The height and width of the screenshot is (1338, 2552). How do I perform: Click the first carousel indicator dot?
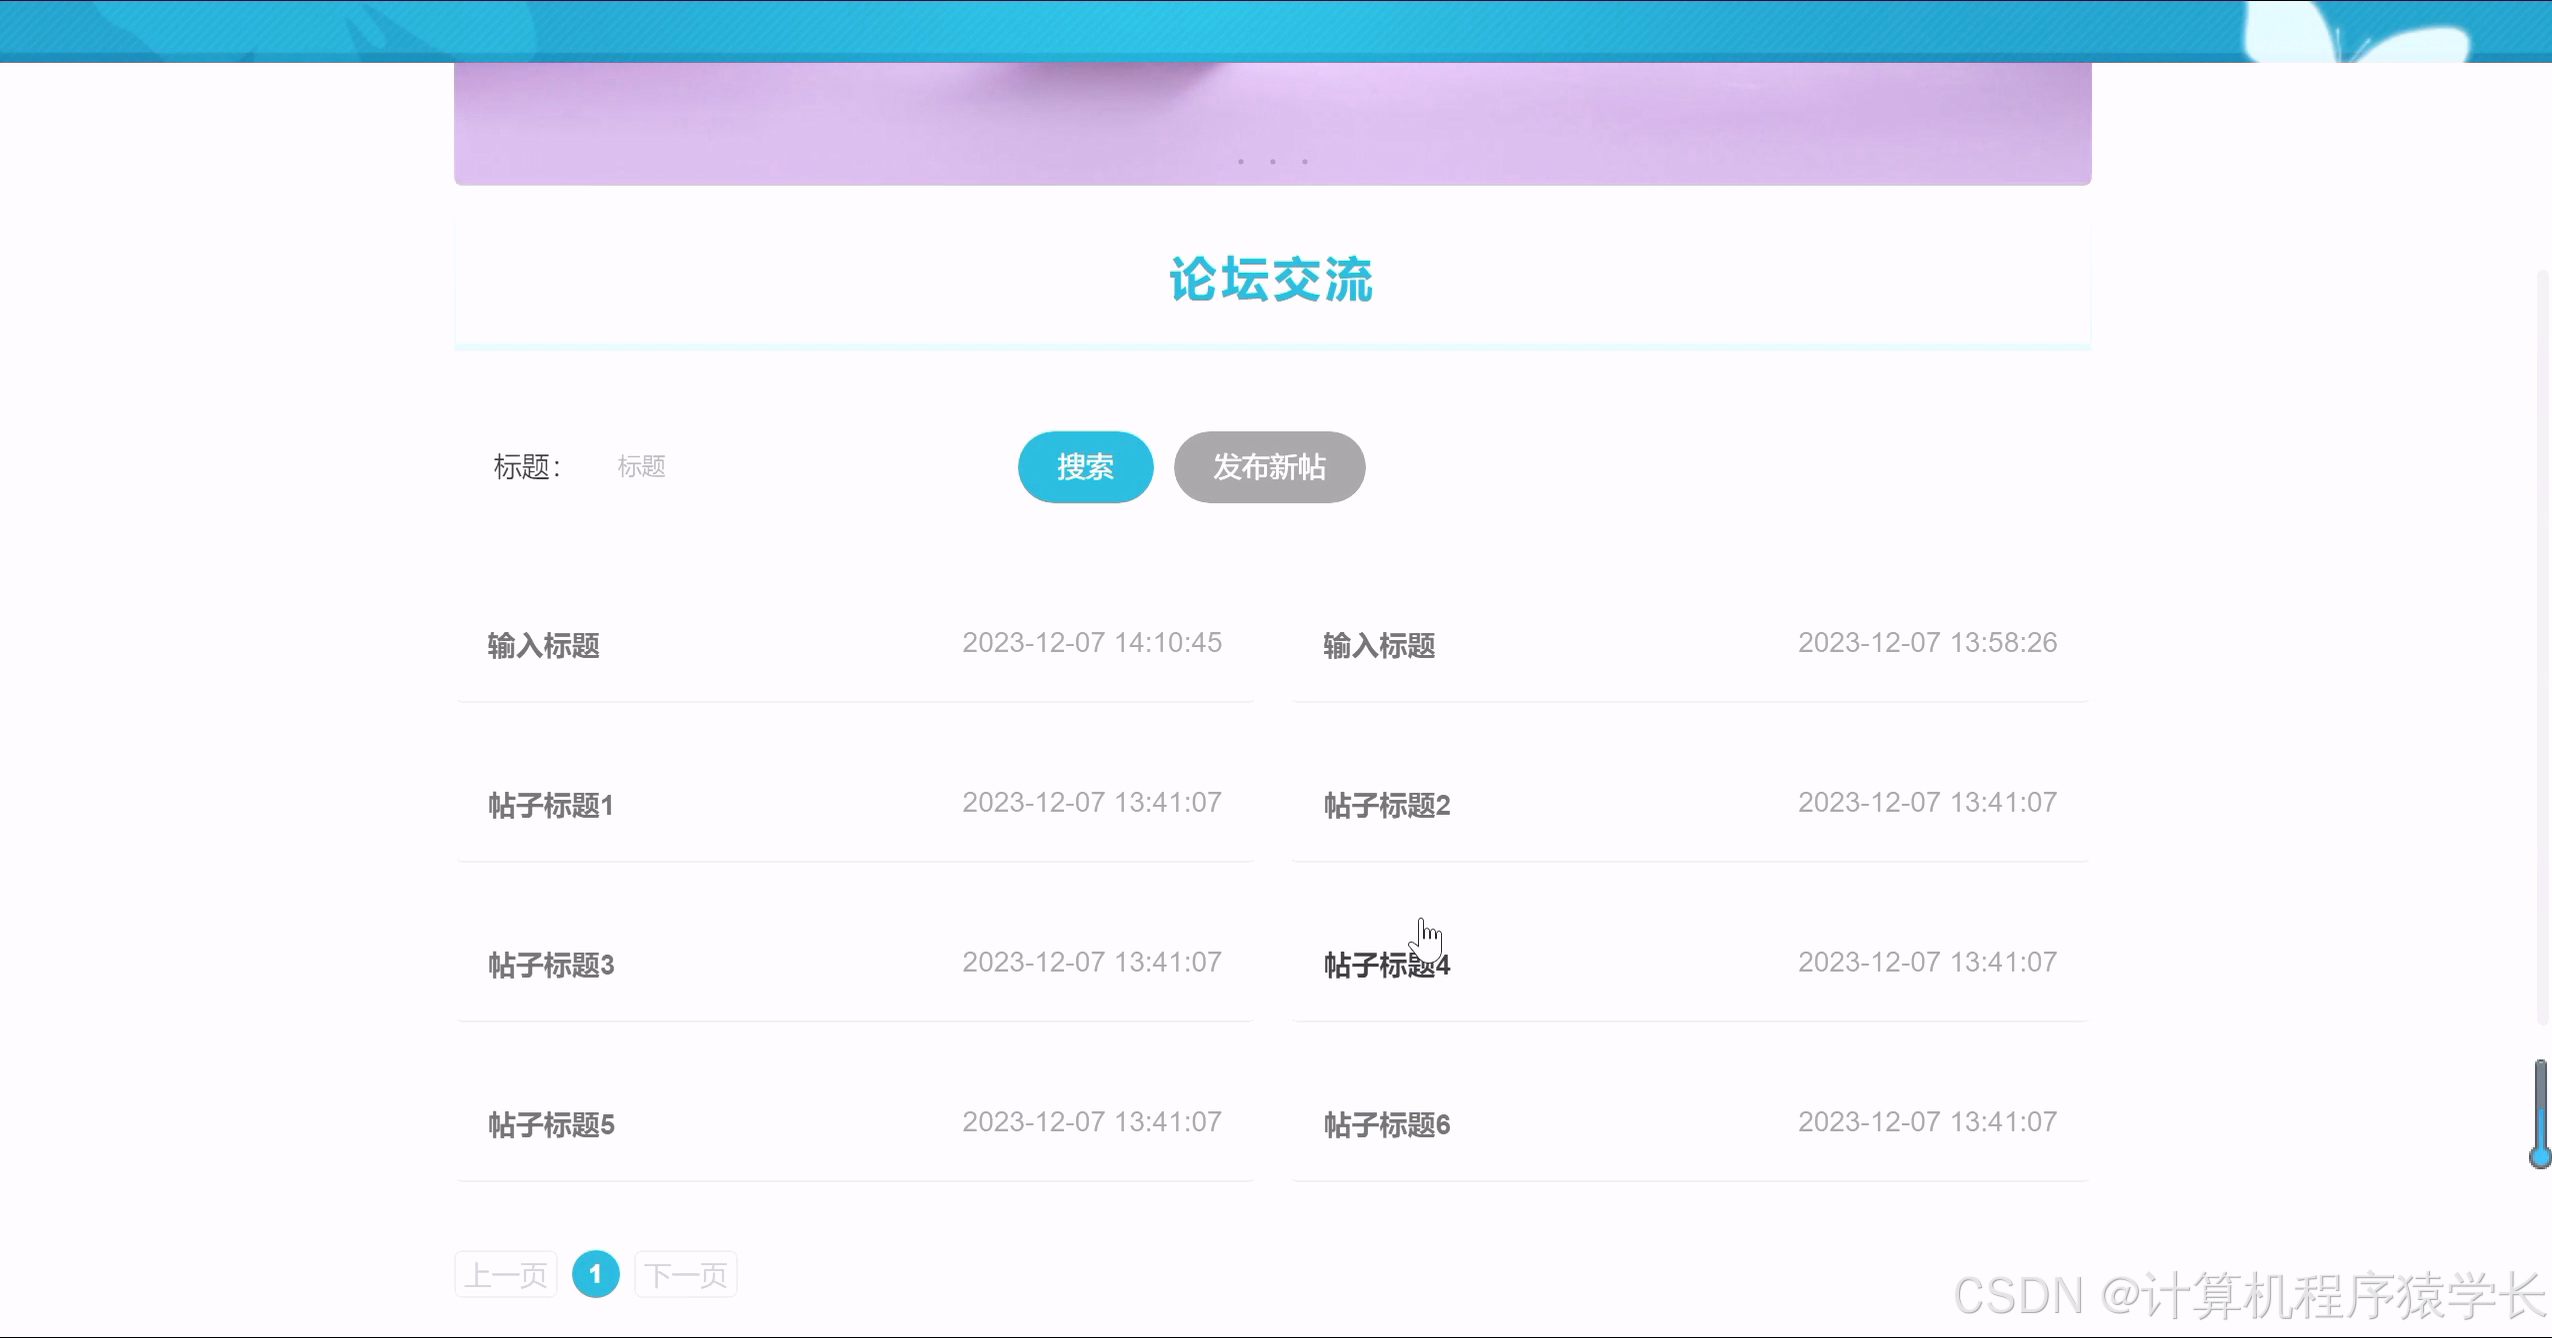pos(1241,161)
